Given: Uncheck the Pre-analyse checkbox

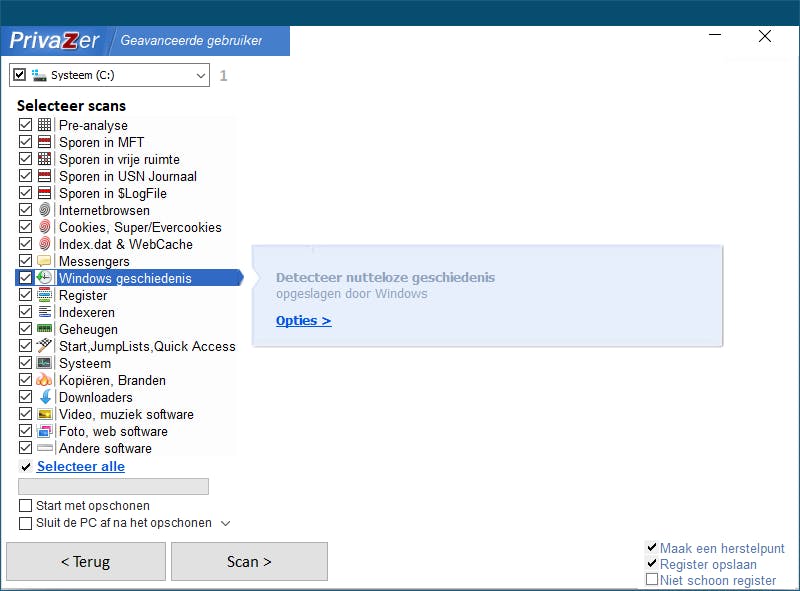Looking at the screenshot, I should tap(25, 125).
